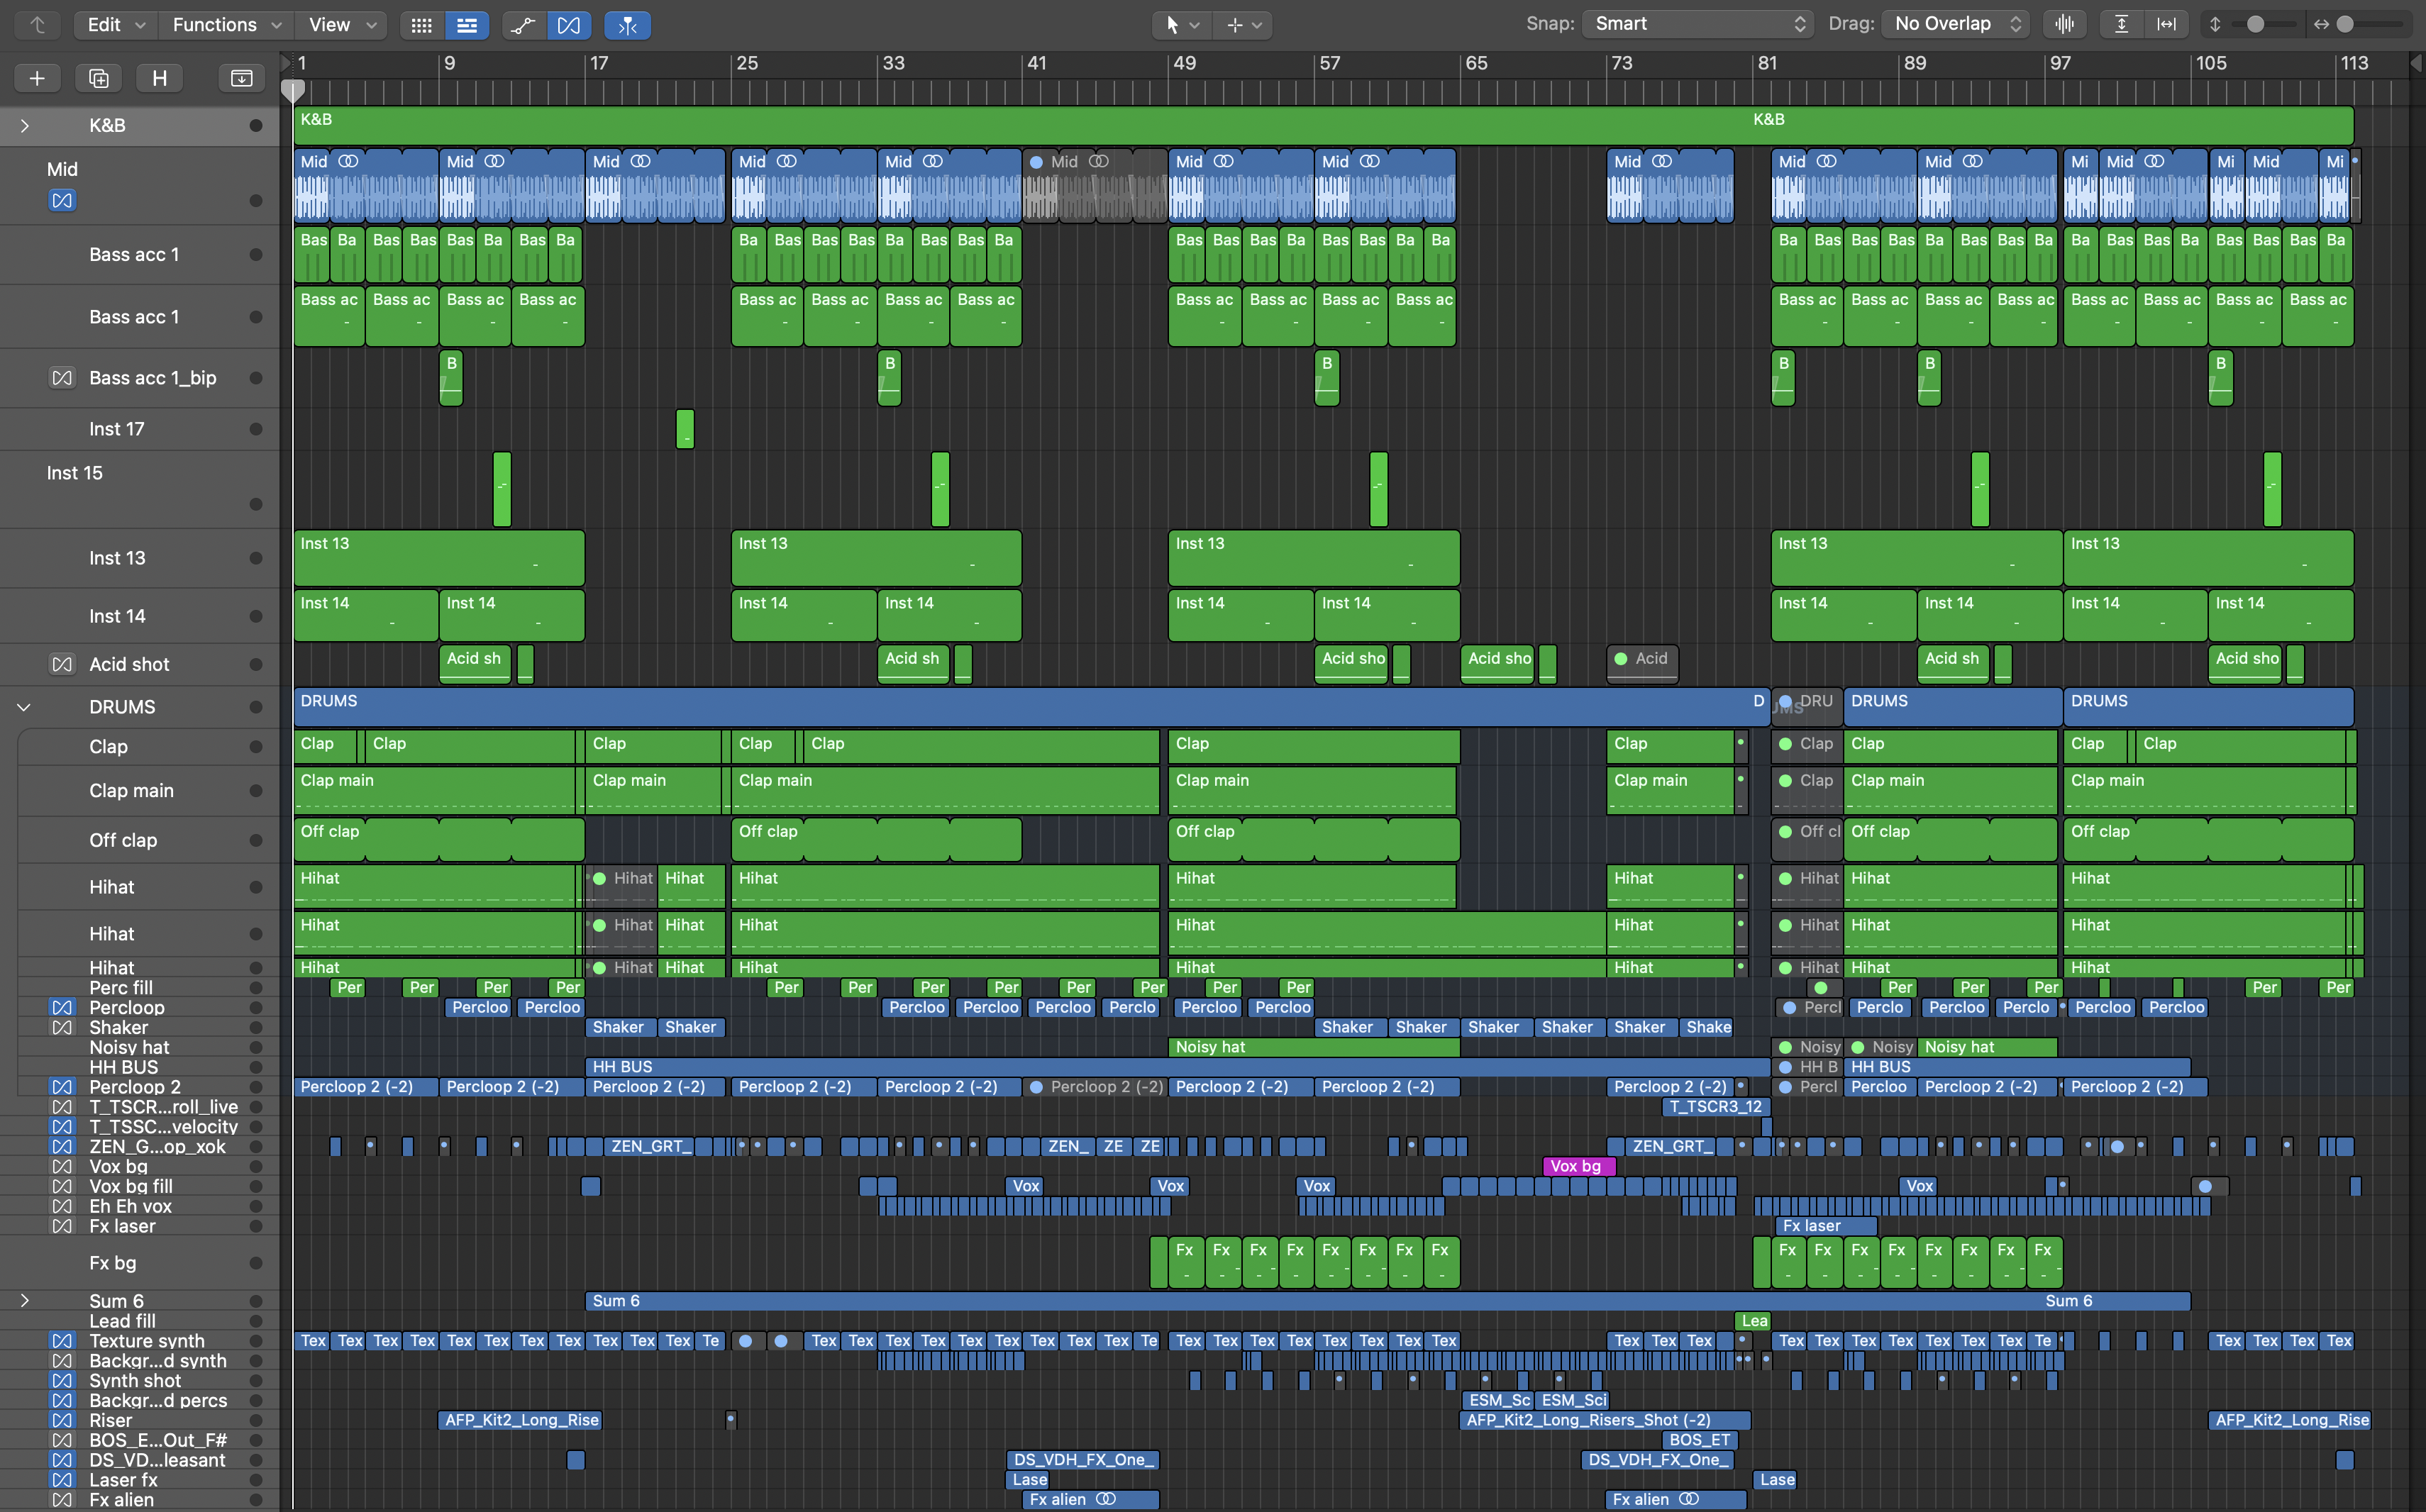The image size is (2426, 1512).
Task: Expand the K&B track stack
Action: [x=24, y=126]
